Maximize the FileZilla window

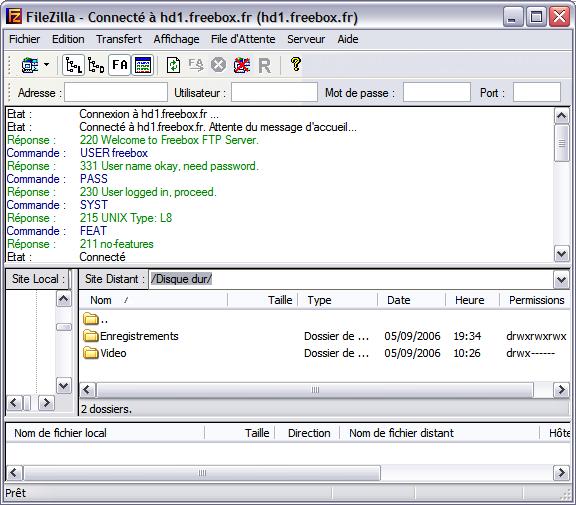click(x=536, y=17)
